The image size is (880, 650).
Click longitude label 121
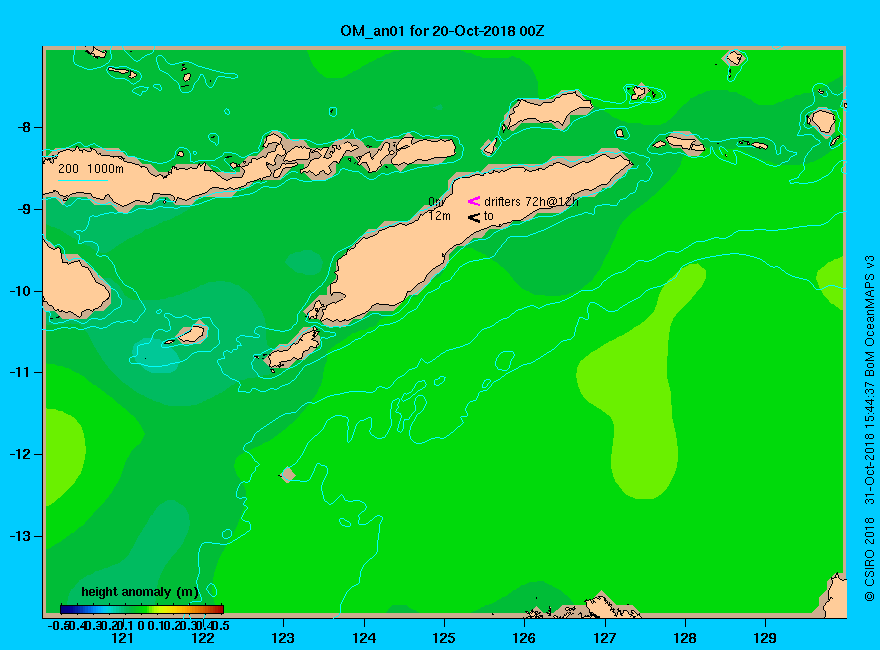(122, 638)
